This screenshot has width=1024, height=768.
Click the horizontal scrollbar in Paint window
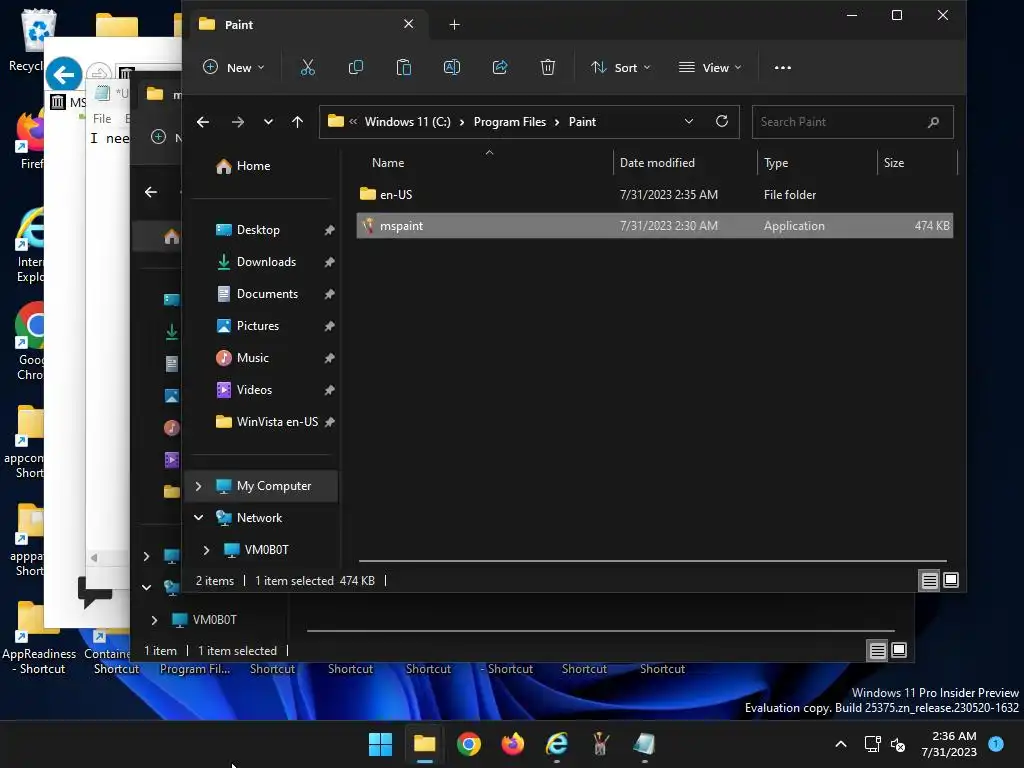click(652, 560)
